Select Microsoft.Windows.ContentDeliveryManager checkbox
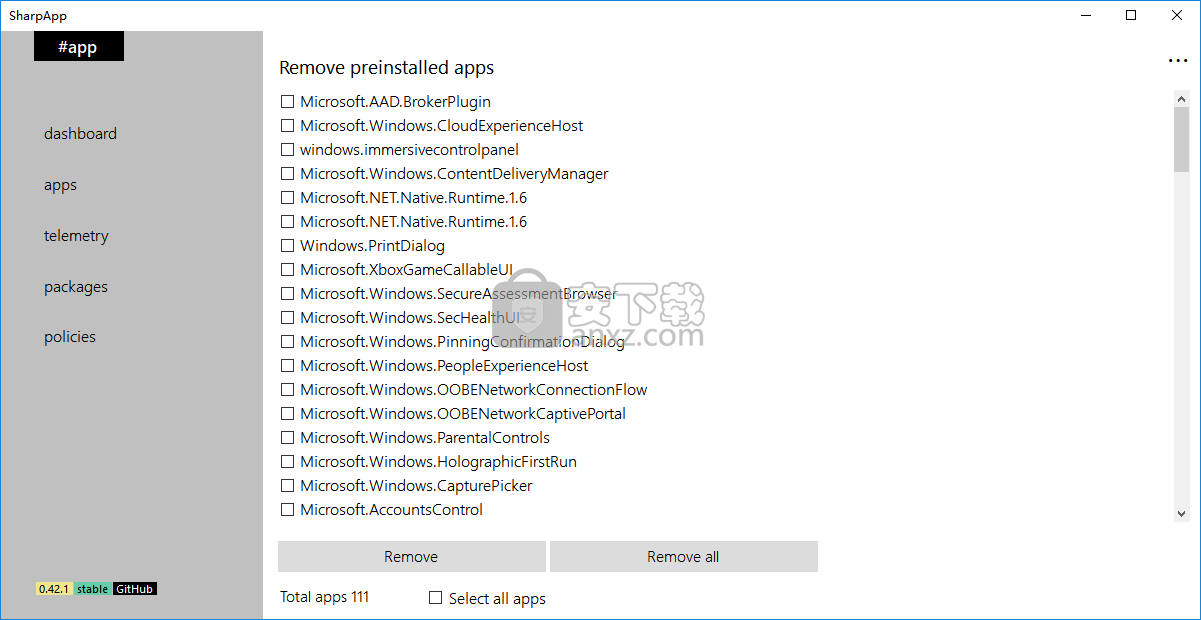 tap(288, 174)
